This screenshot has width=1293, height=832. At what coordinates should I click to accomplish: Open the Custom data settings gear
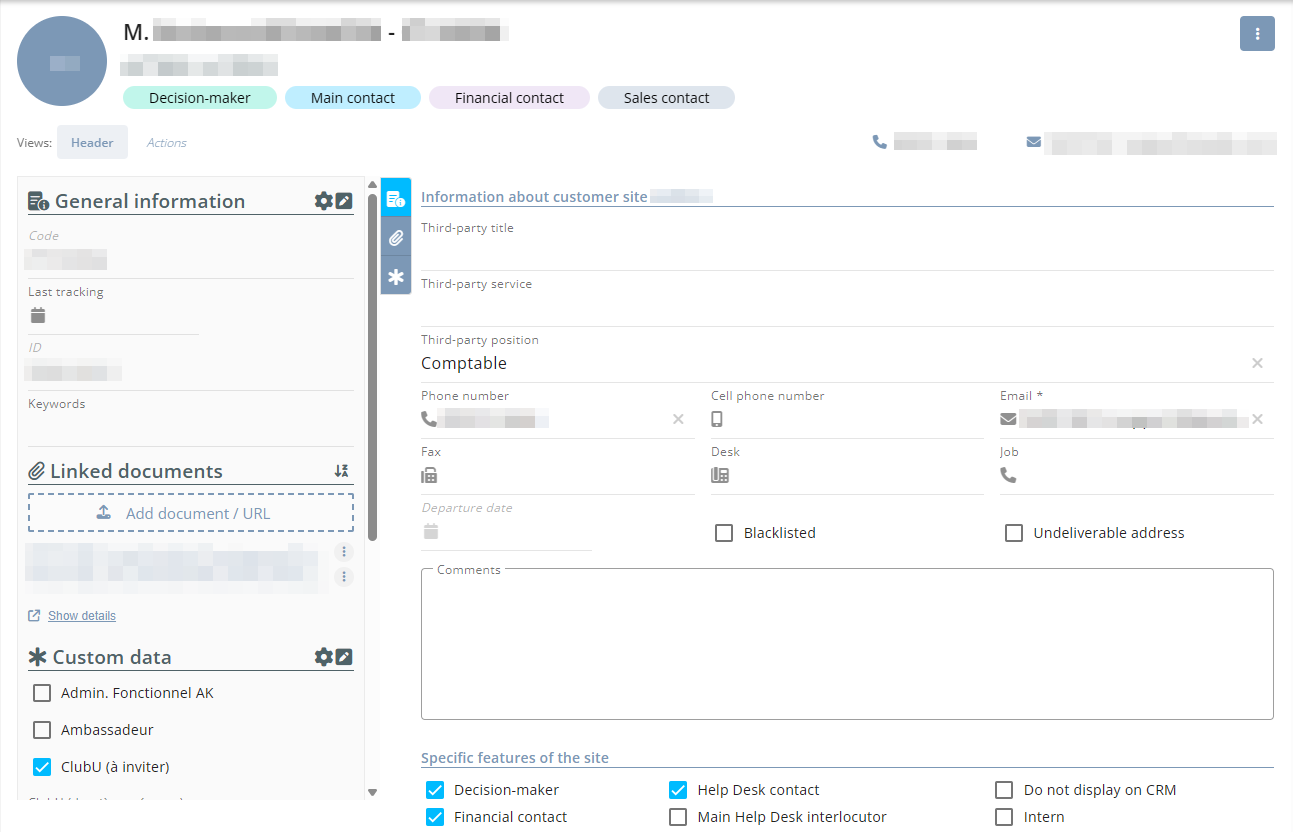pyautogui.click(x=323, y=657)
